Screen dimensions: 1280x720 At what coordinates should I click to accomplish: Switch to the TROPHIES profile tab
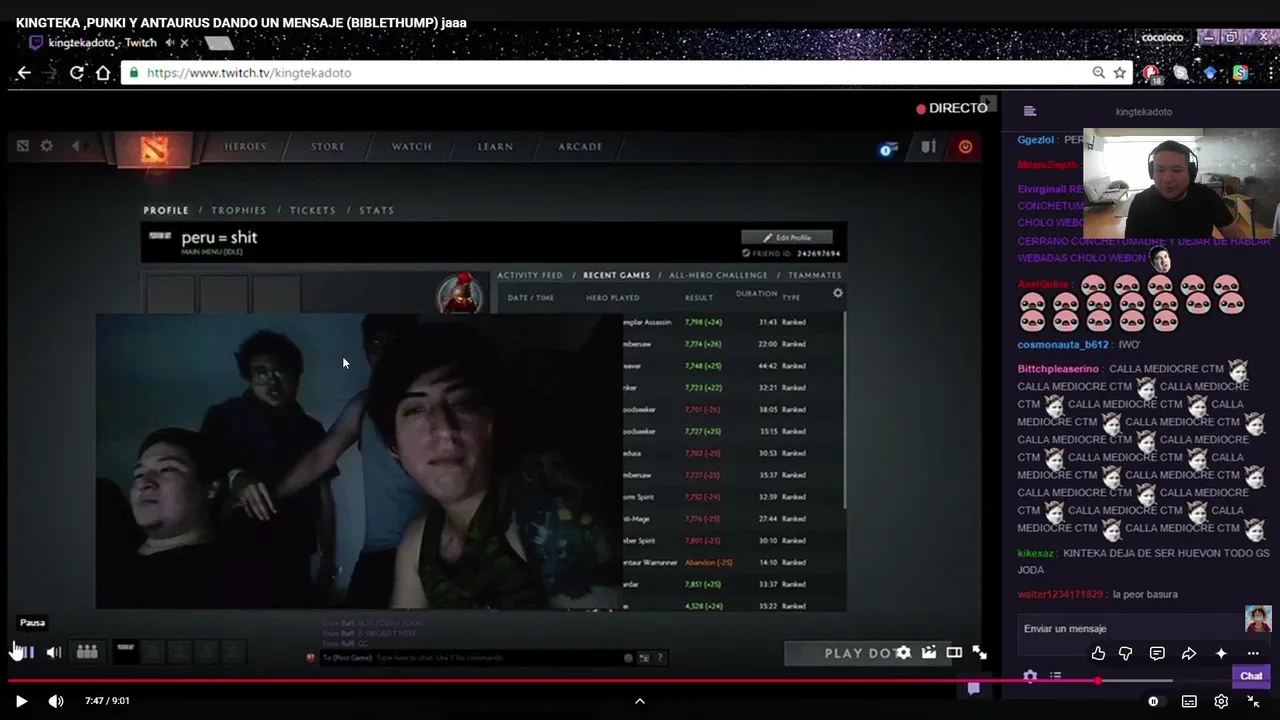239,210
